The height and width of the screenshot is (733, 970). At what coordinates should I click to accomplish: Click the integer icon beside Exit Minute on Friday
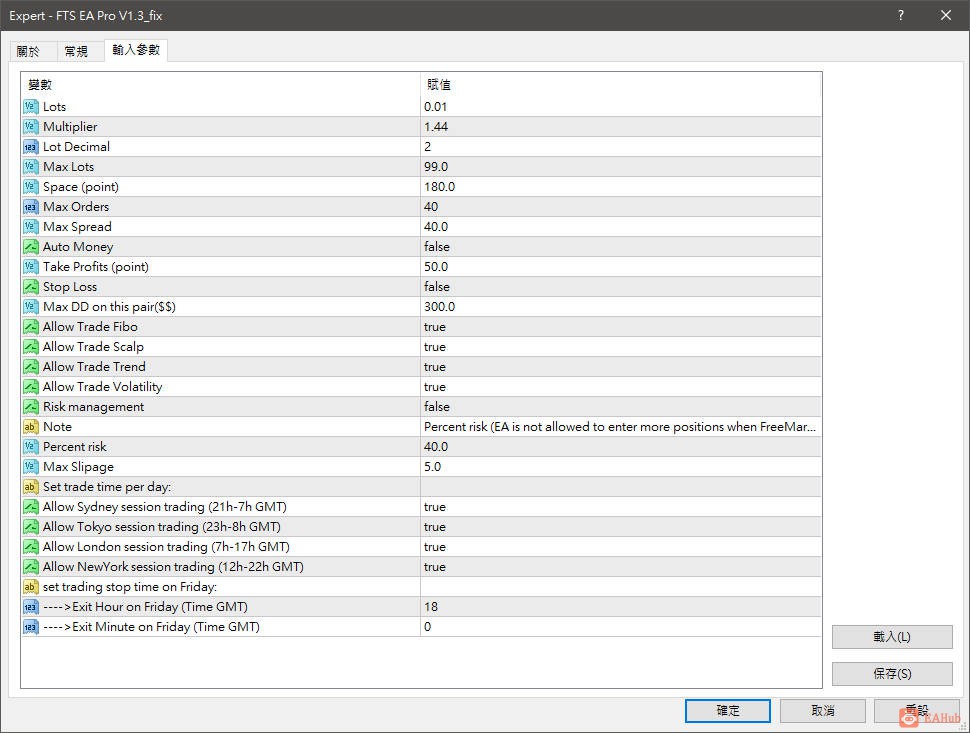30,627
